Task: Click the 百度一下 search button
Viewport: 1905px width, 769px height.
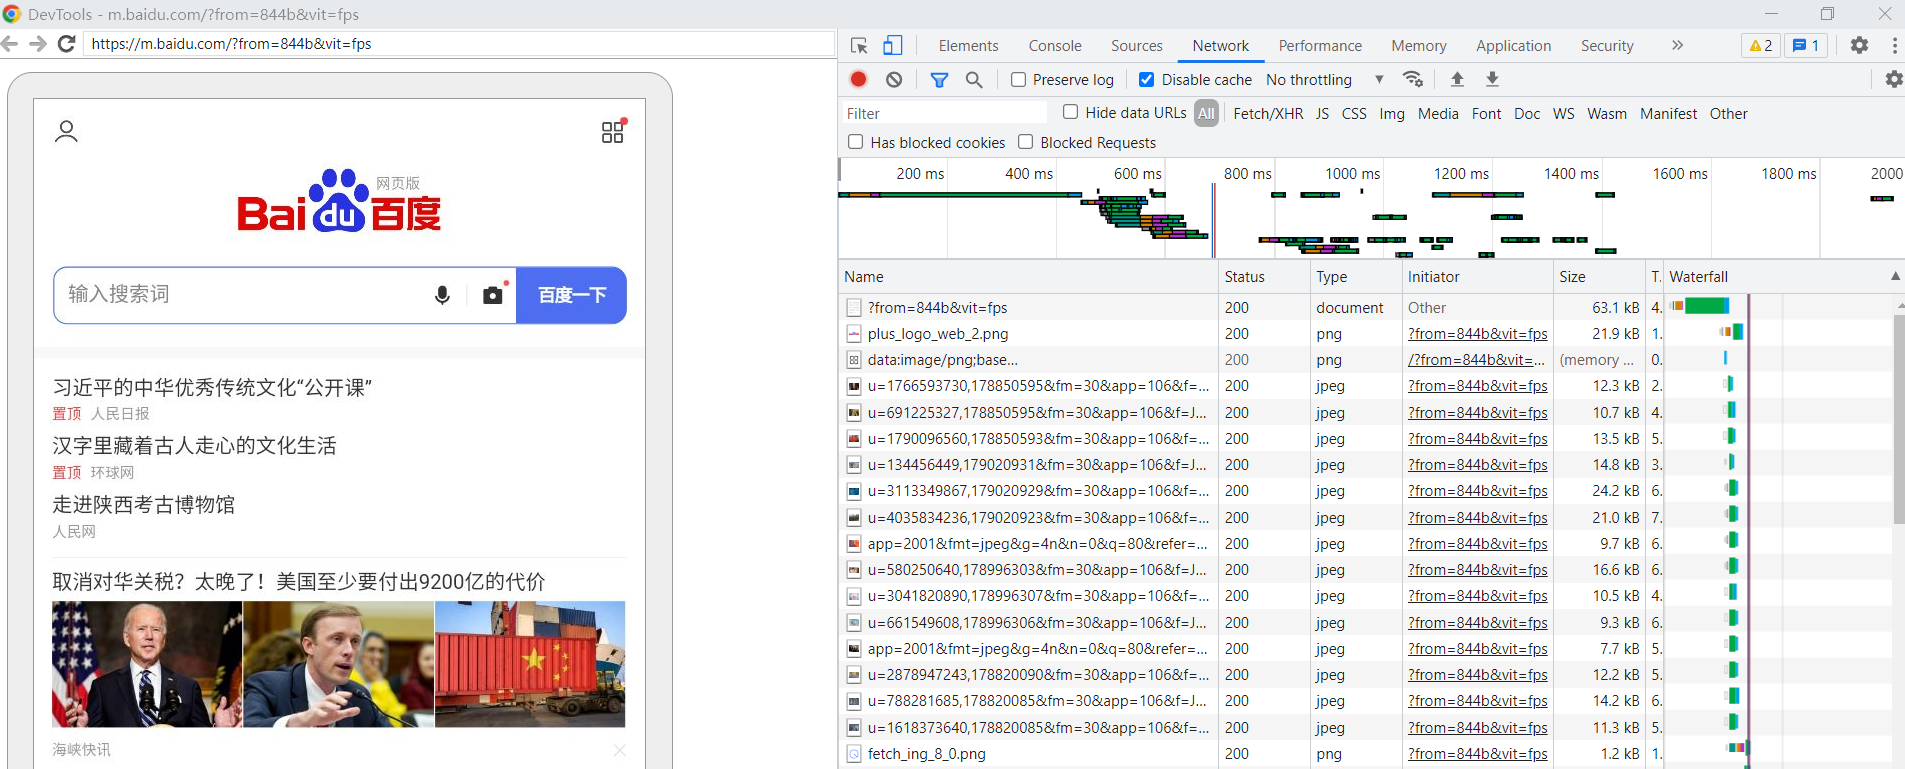Action: point(572,295)
